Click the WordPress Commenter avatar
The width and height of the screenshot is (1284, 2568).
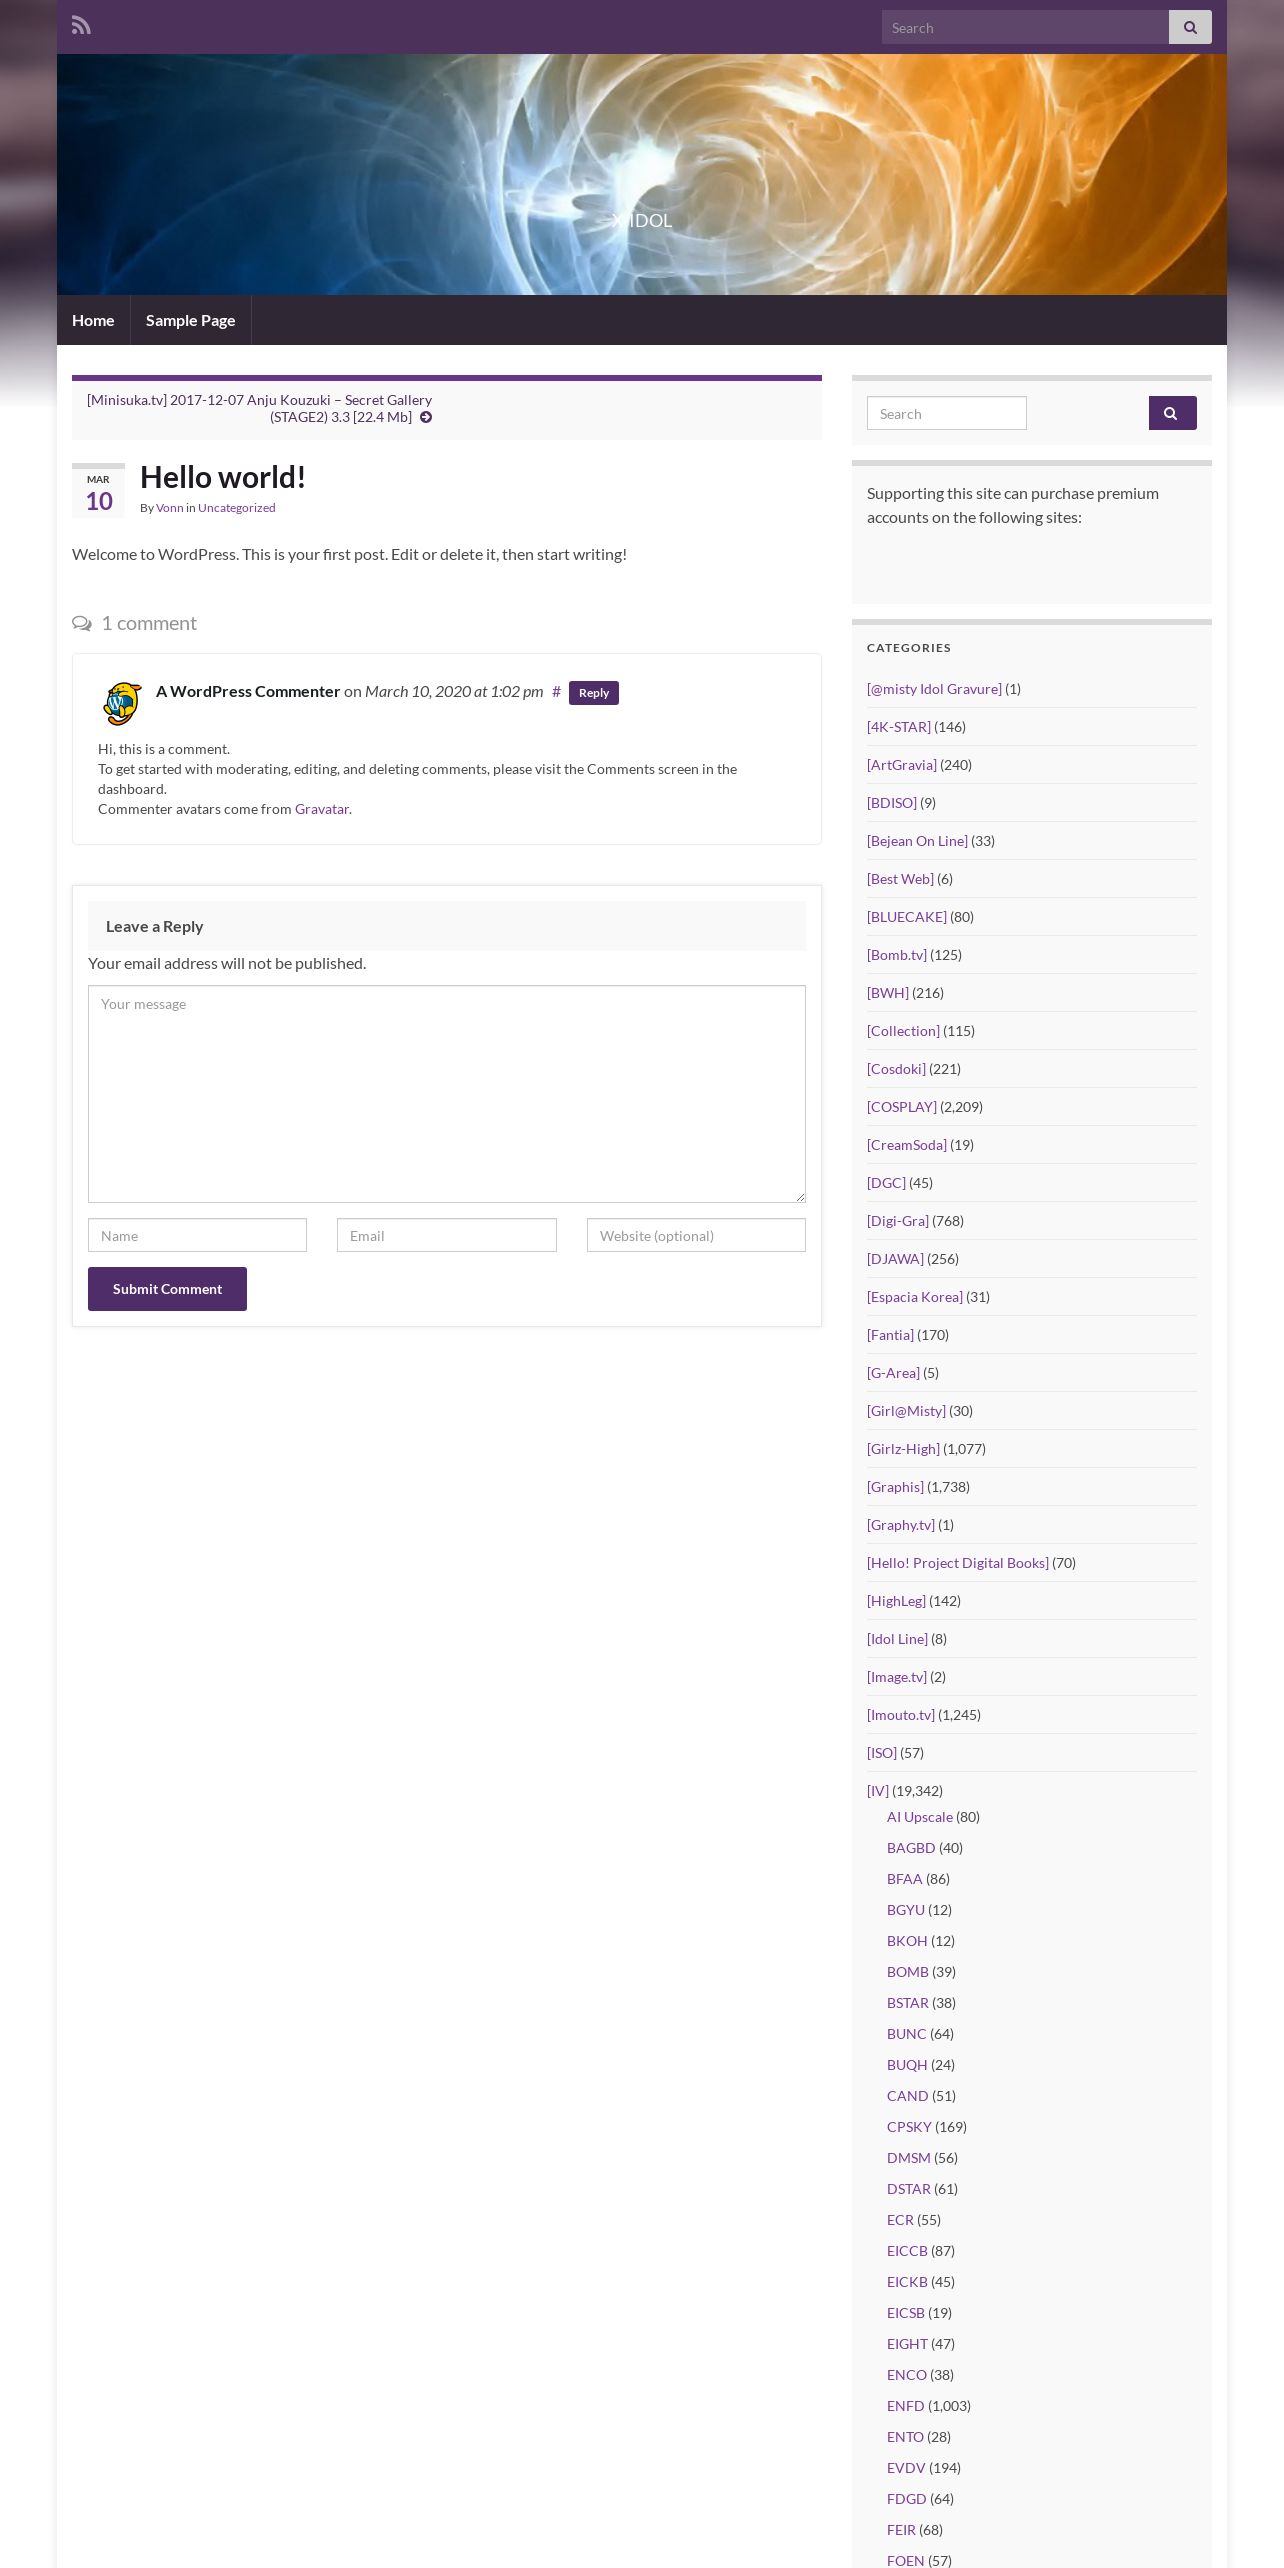tap(122, 703)
